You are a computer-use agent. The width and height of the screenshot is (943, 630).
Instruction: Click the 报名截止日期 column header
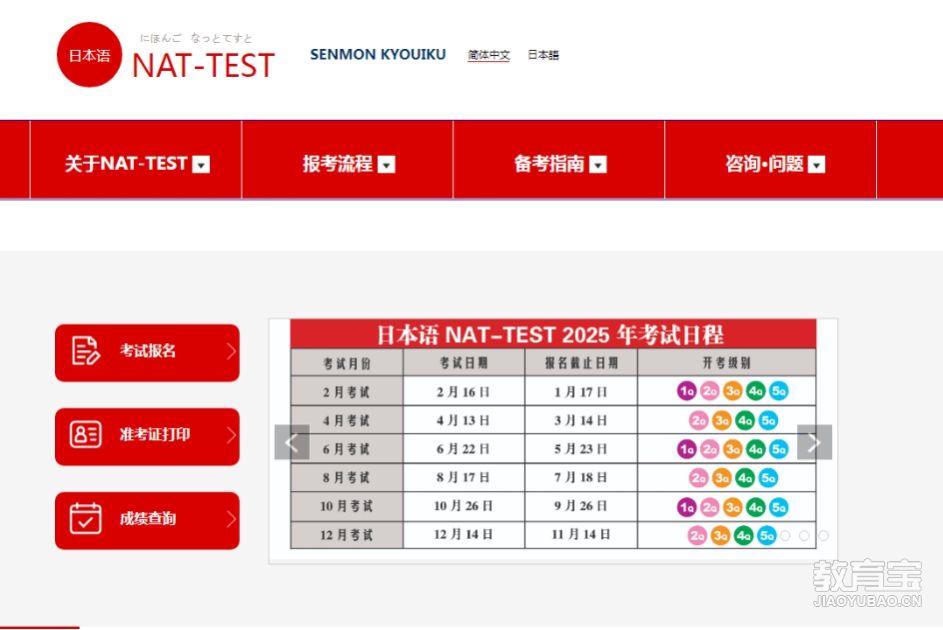581,362
